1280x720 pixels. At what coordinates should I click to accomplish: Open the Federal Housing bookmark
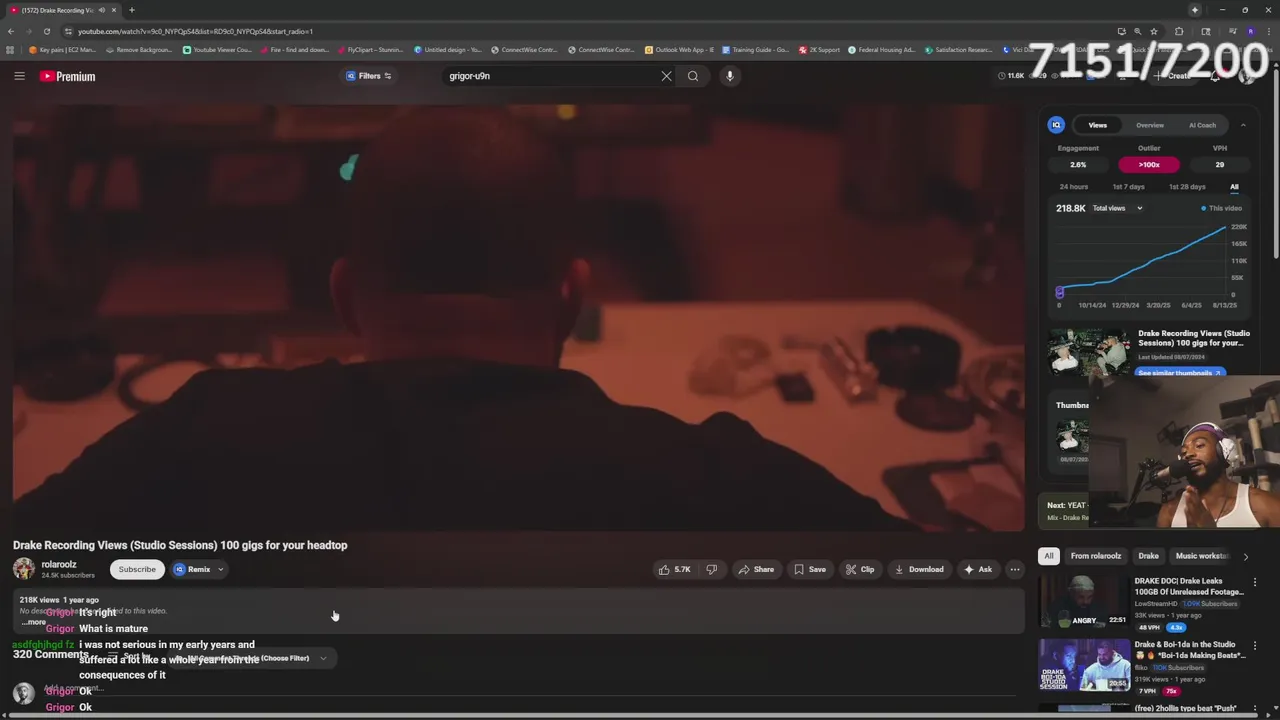click(x=881, y=50)
